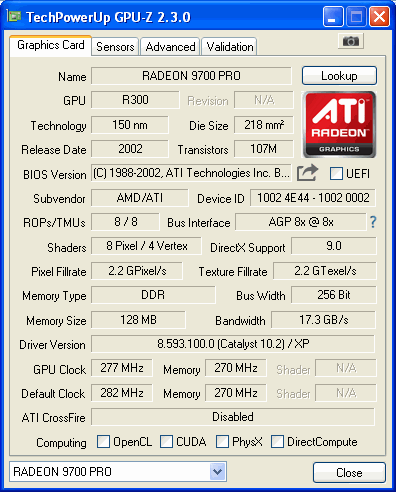This screenshot has width=396, height=492.
Task: Click the ROPs/TMUs field showing 8 / 8
Action: [x=125, y=222]
